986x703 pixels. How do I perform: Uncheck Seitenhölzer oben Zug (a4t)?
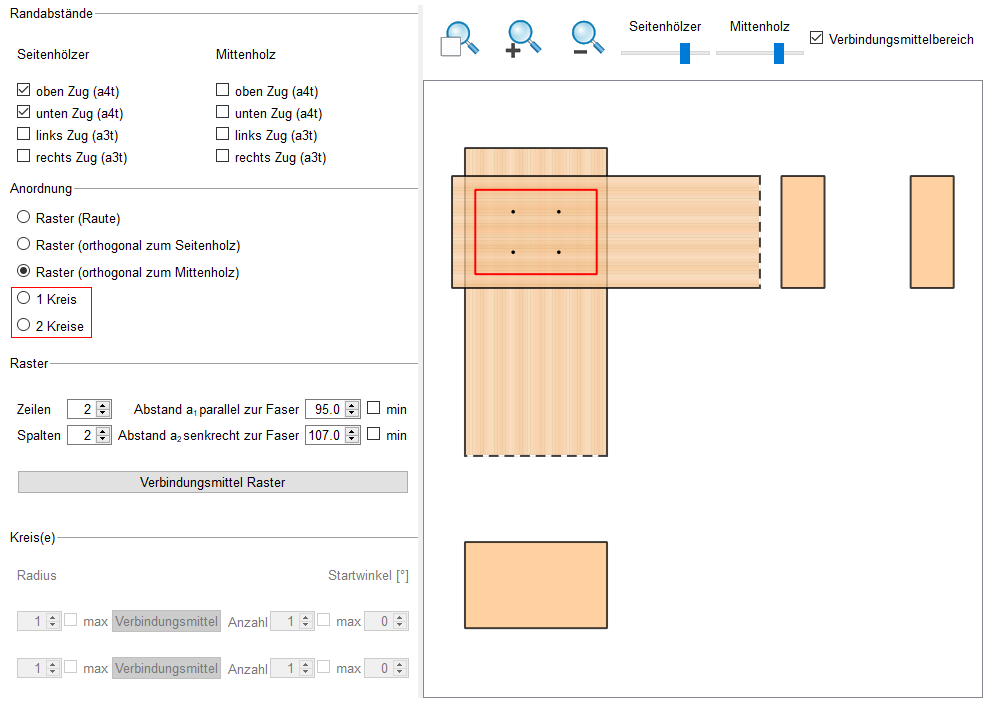coord(24,91)
